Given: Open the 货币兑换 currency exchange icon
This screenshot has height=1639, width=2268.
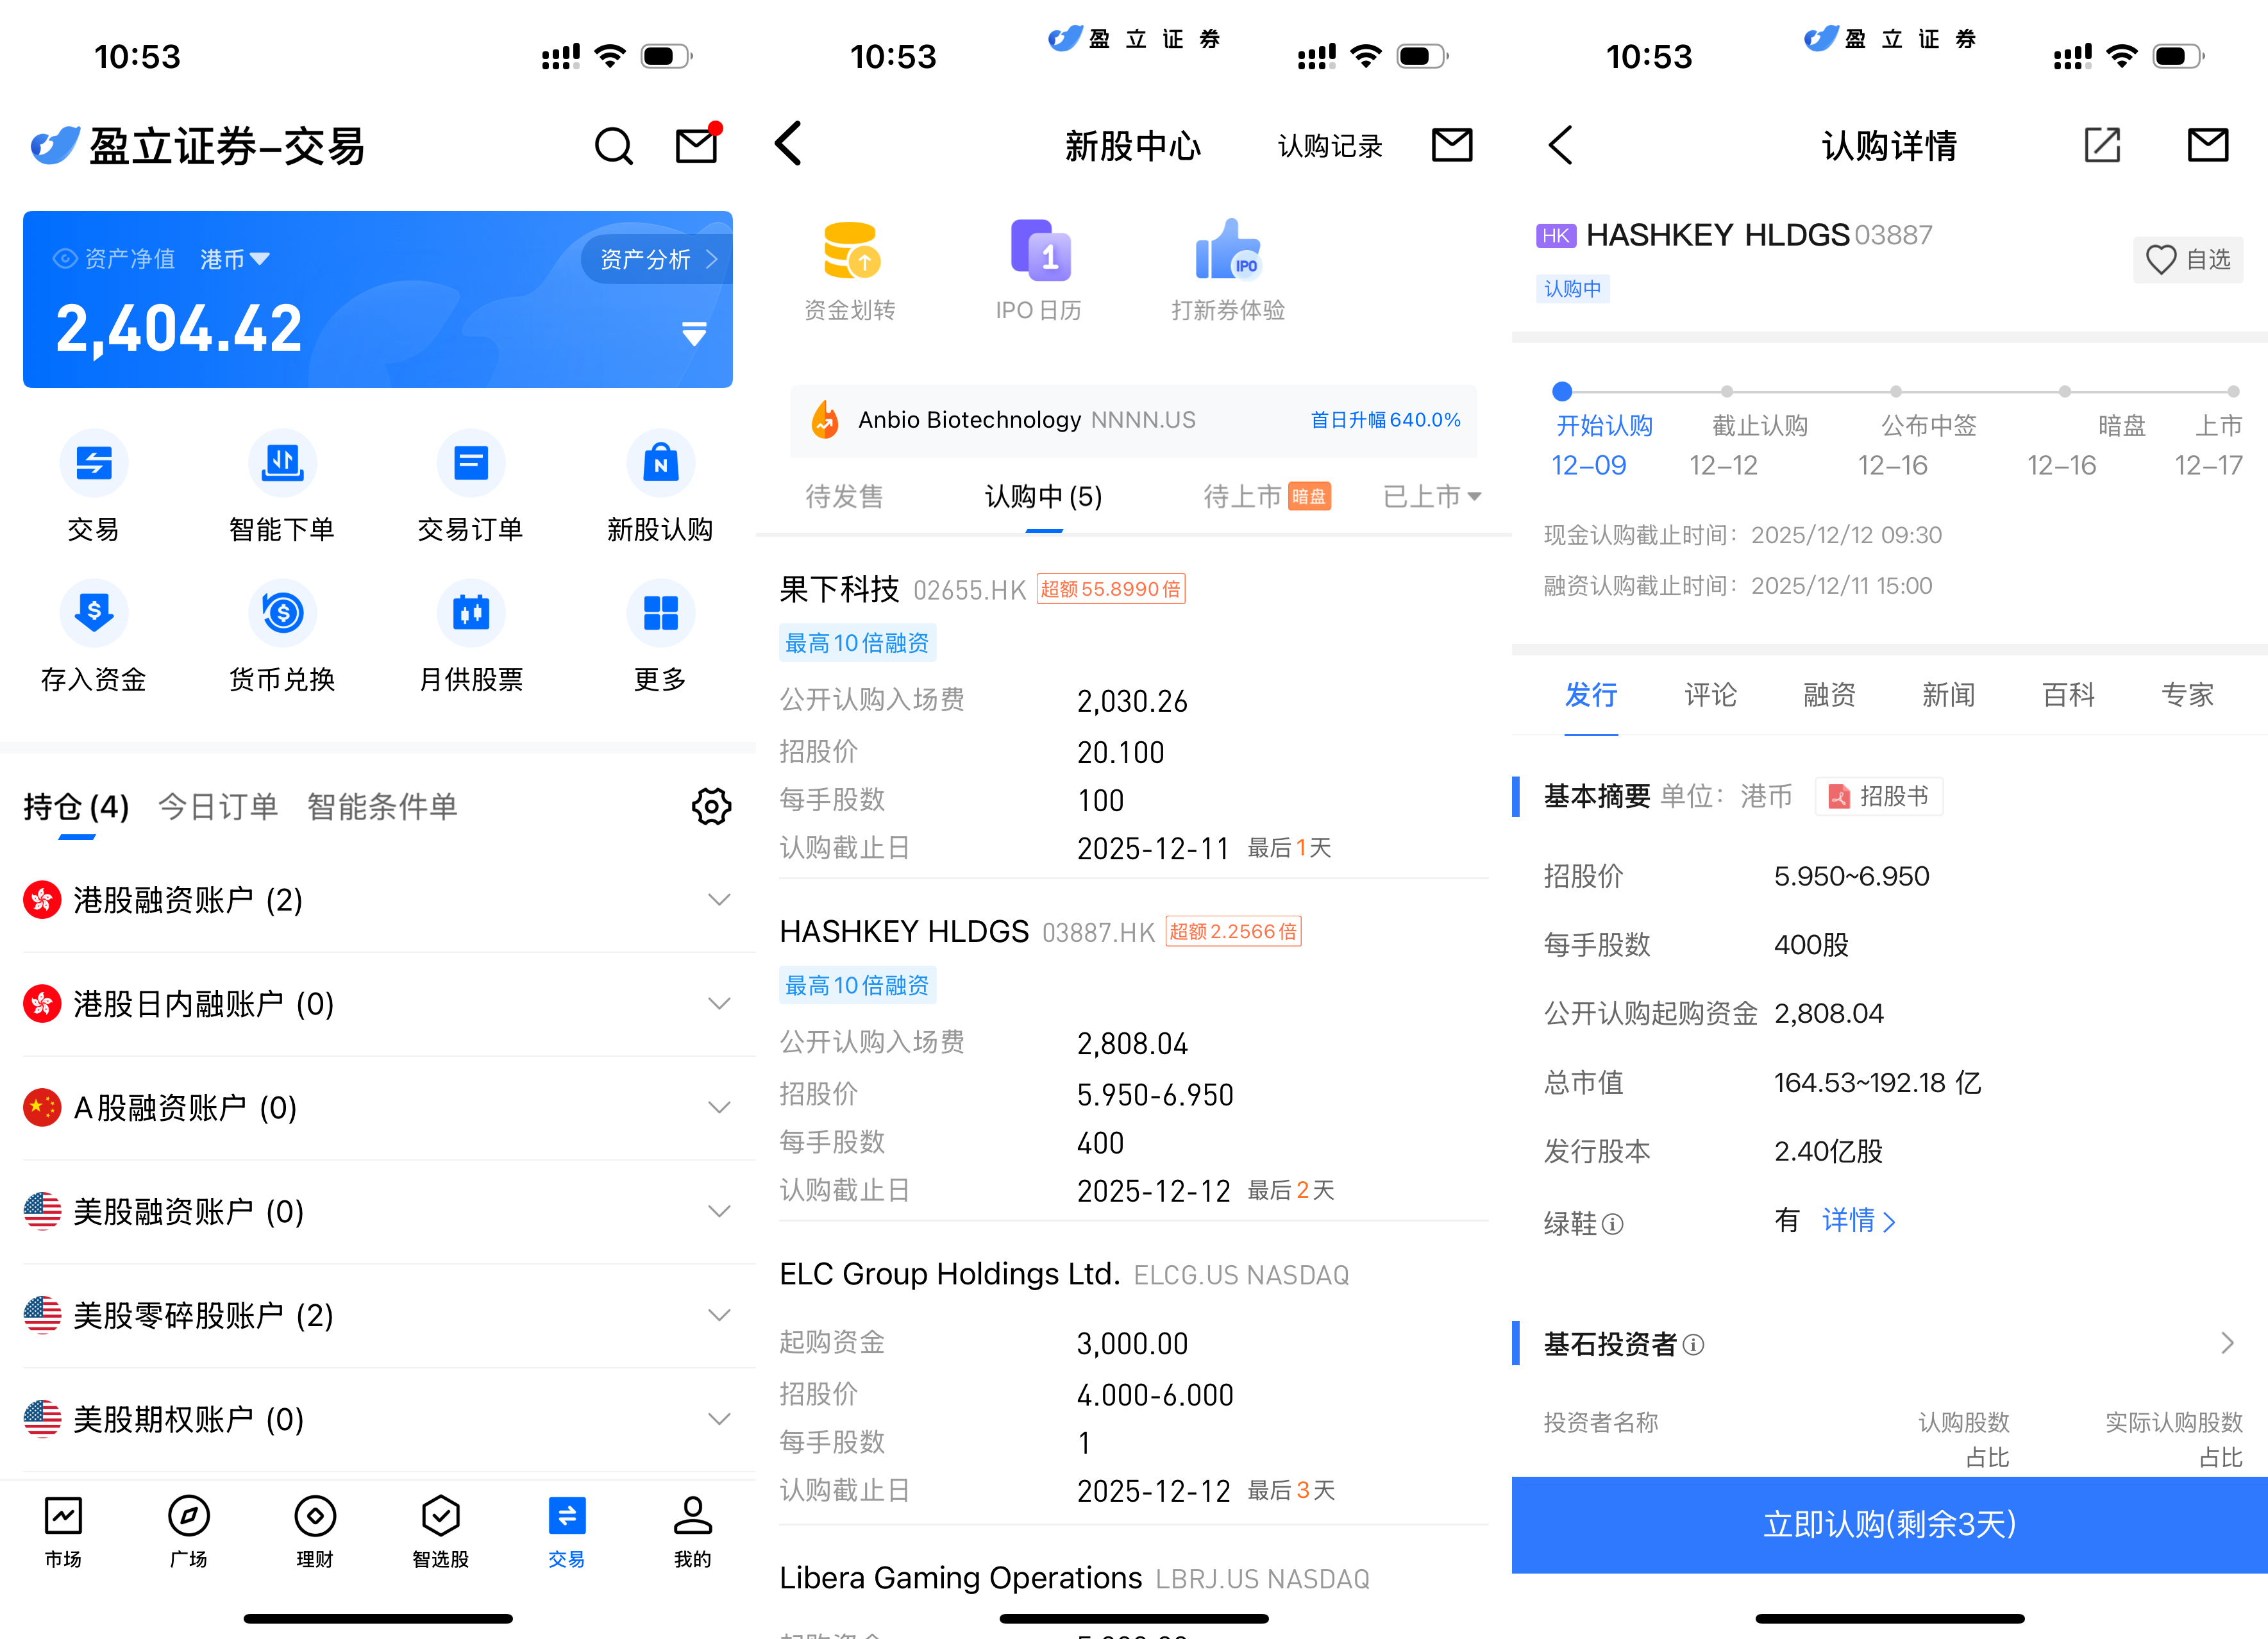Looking at the screenshot, I should tap(282, 614).
